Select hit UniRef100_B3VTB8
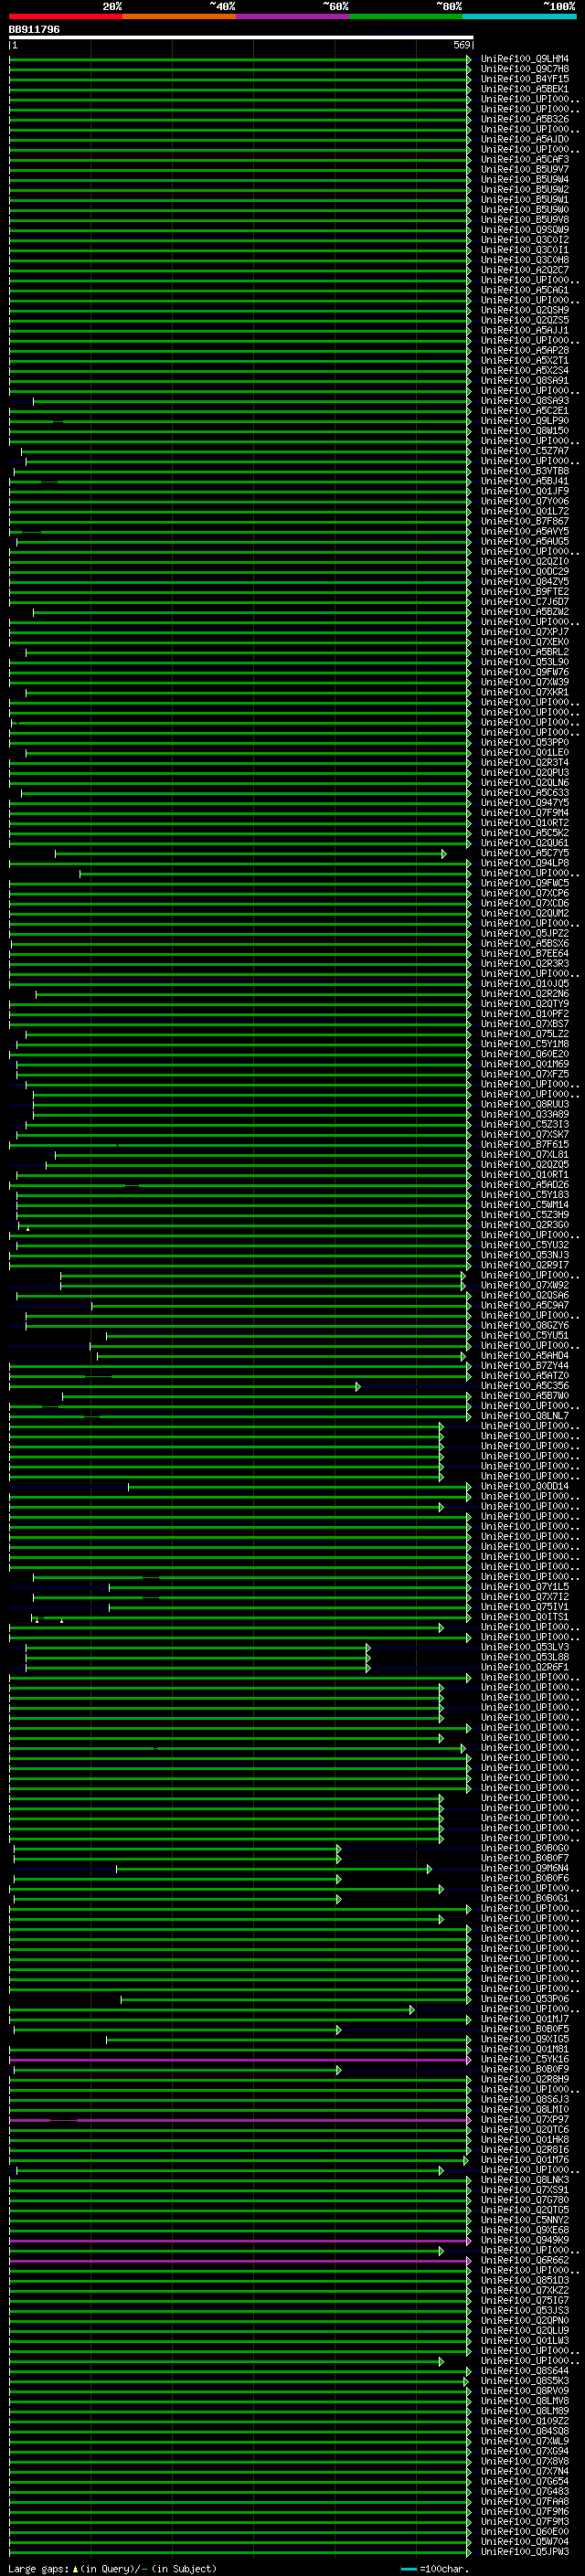This screenshot has height=2576, width=585. [525, 471]
